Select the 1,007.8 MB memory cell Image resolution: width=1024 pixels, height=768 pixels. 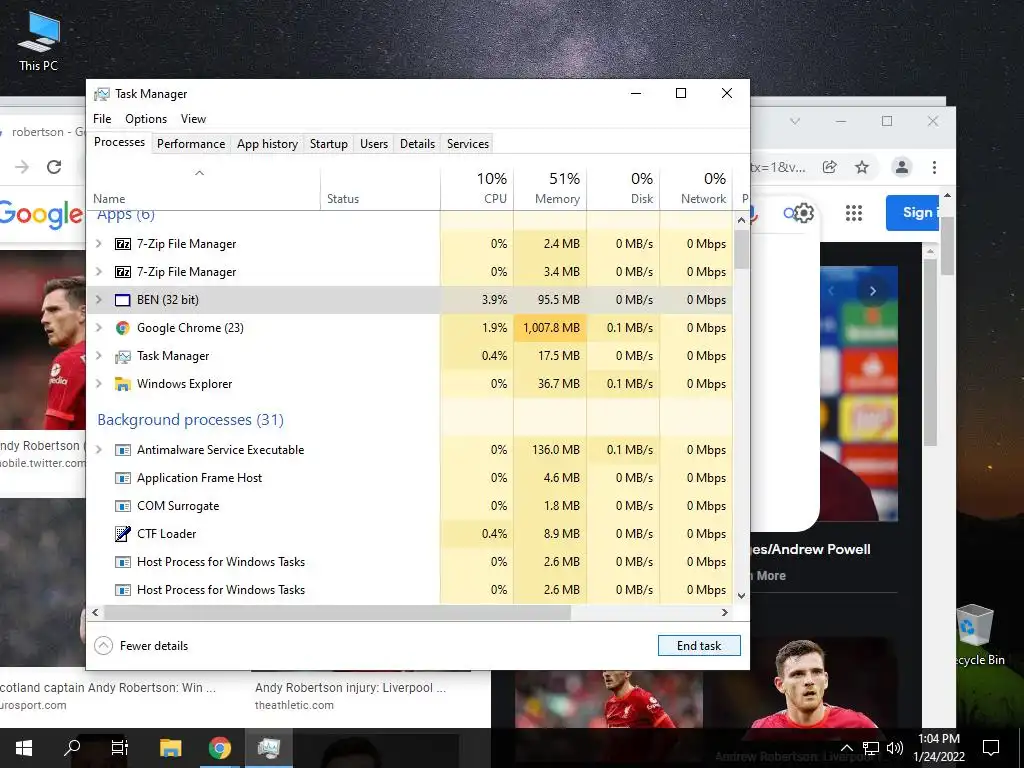click(x=551, y=328)
